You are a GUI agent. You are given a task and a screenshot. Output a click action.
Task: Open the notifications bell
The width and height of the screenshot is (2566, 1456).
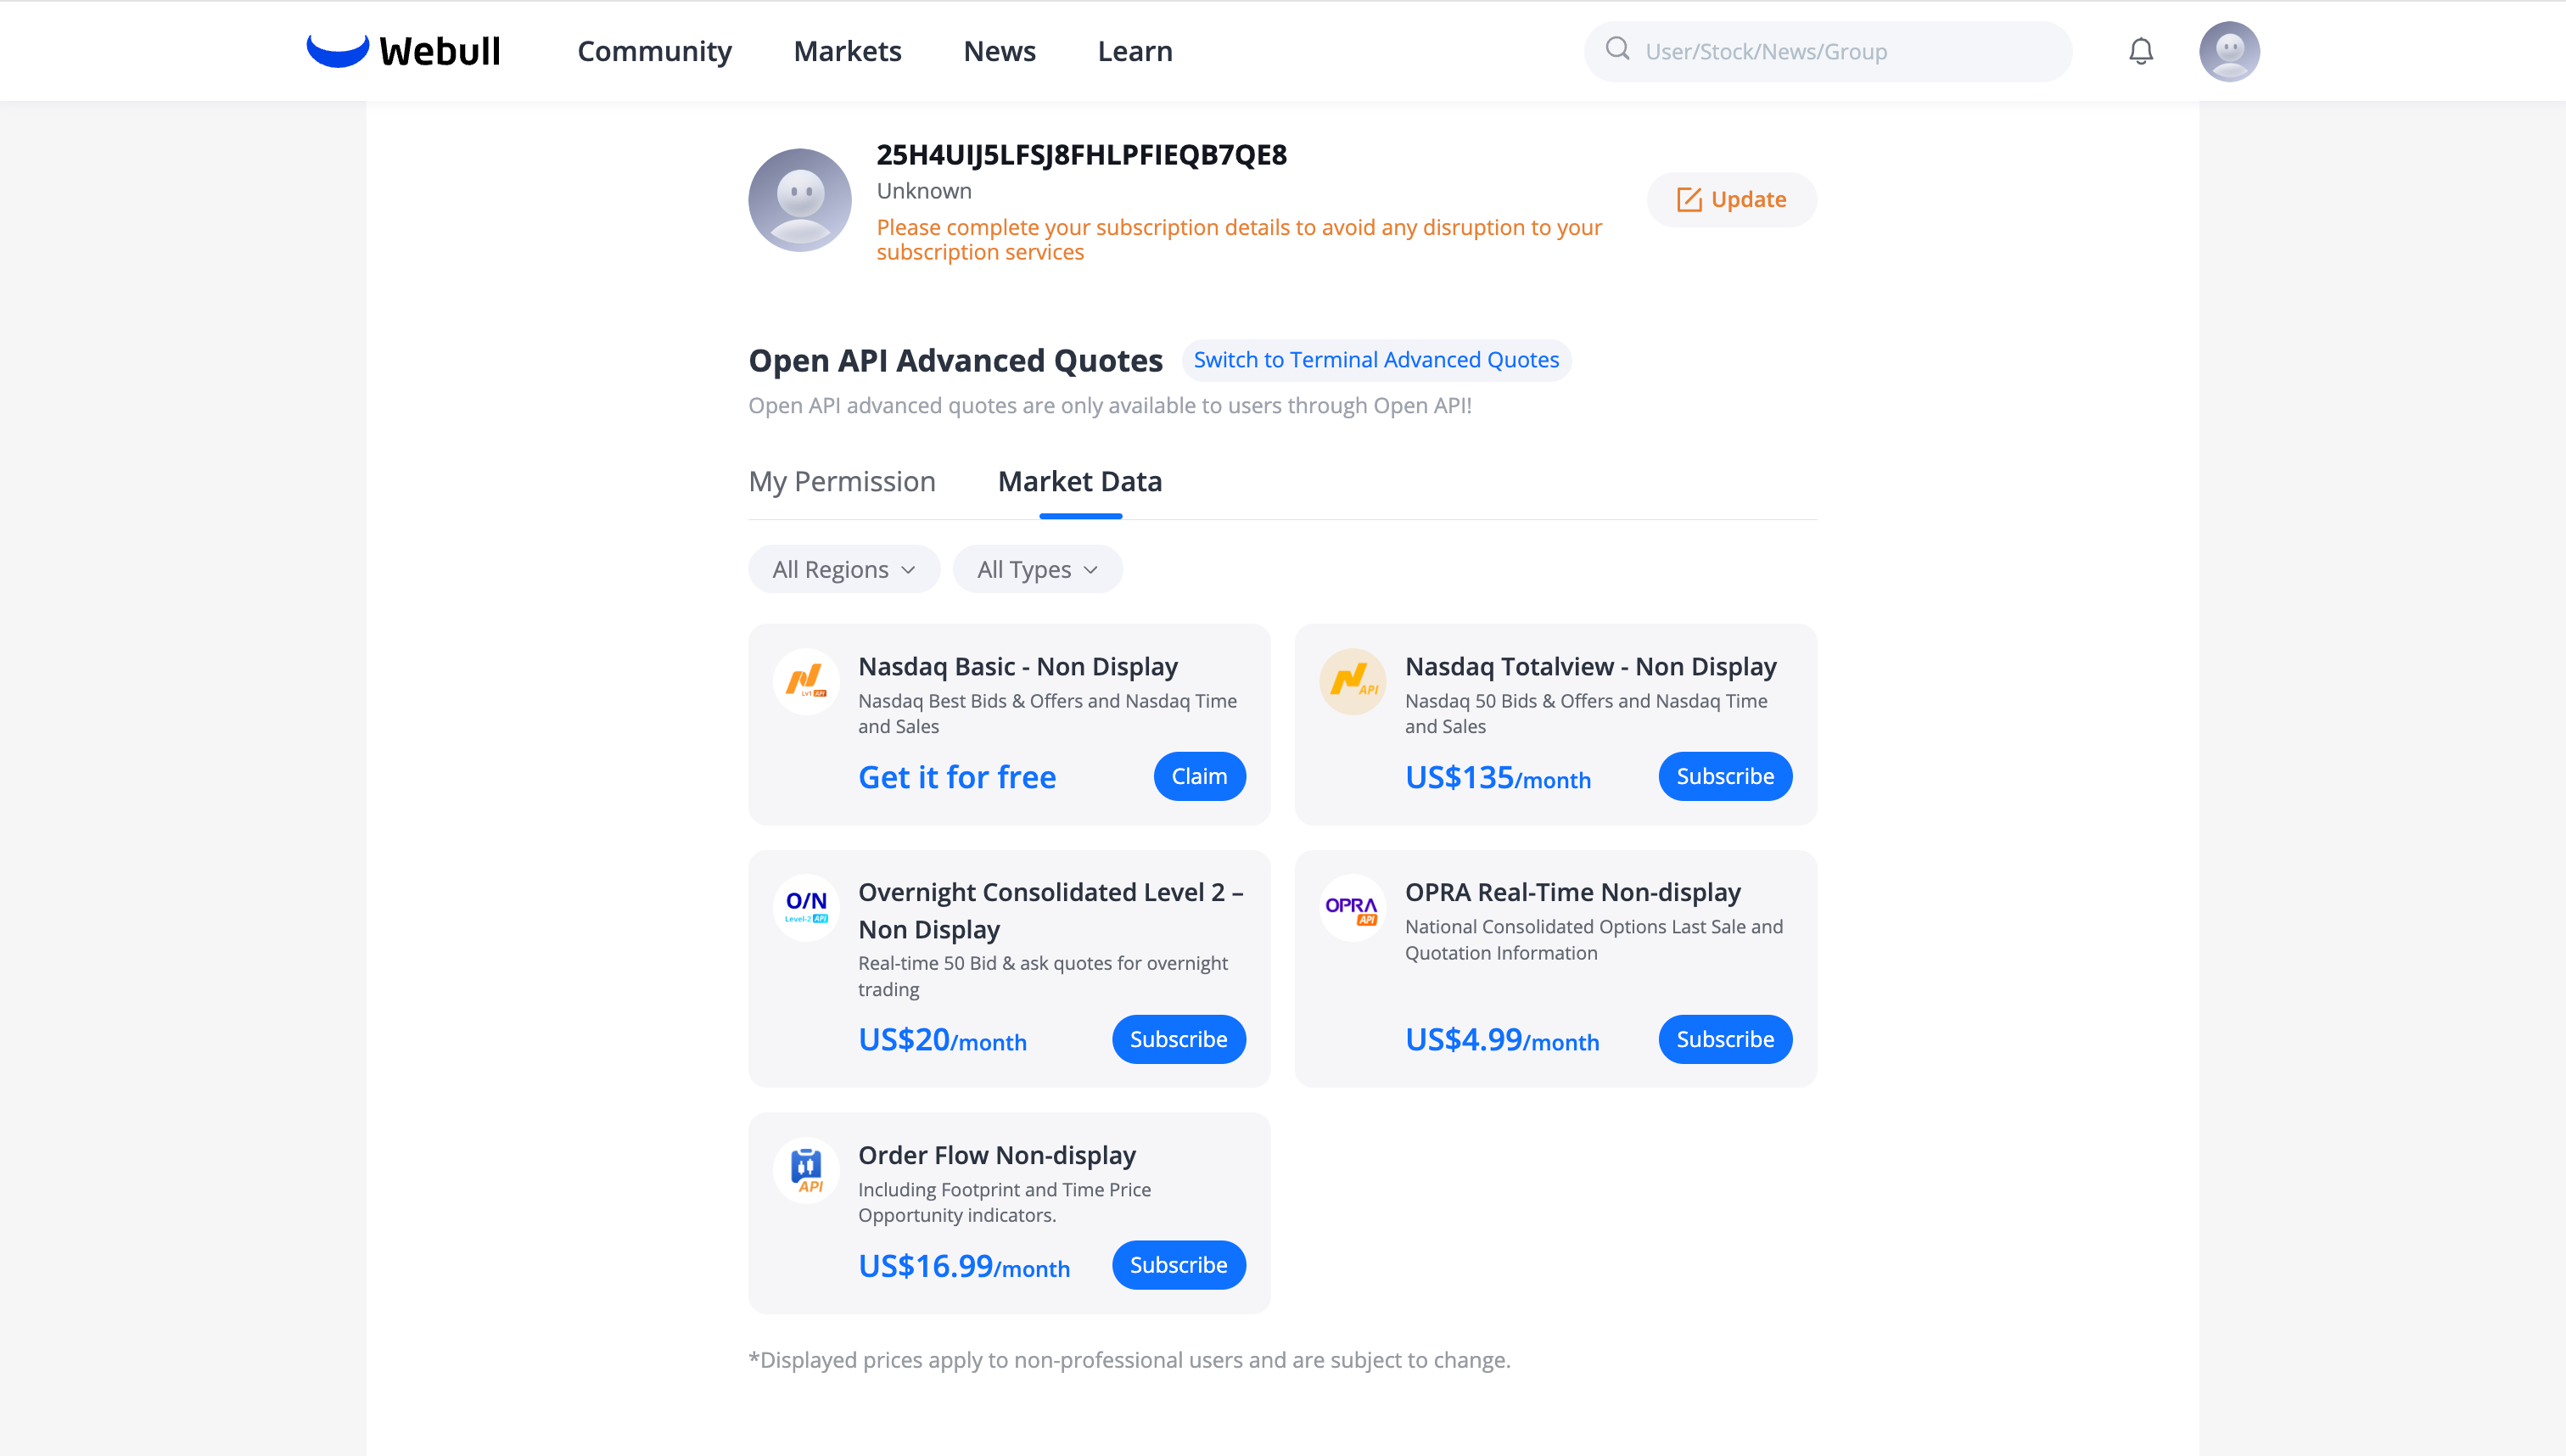[x=2140, y=51]
